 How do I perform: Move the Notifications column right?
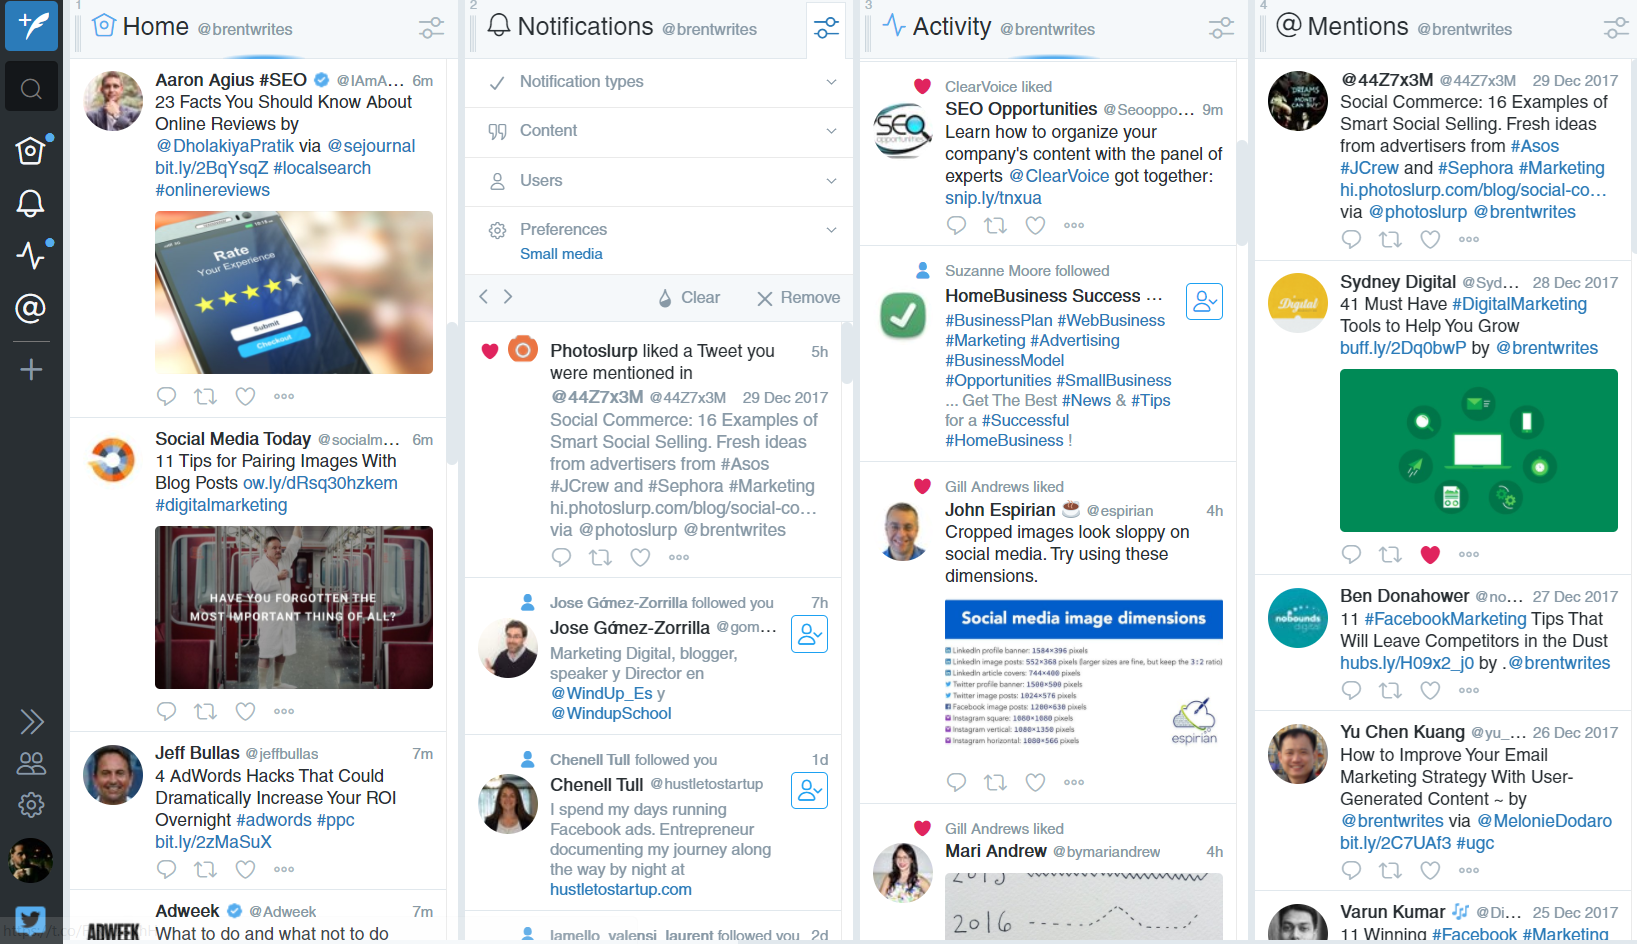click(508, 296)
